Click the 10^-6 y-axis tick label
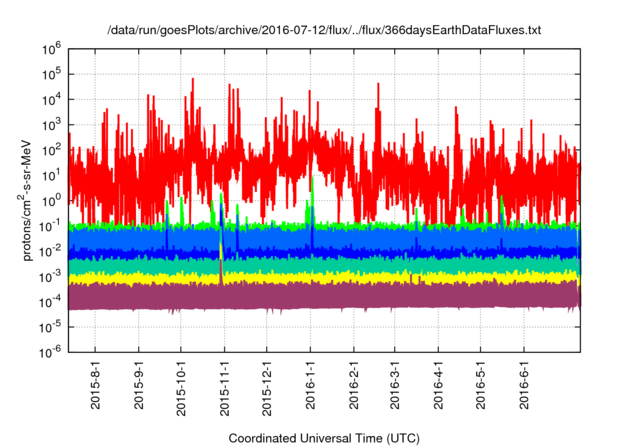The height and width of the screenshot is (448, 640). coord(50,352)
